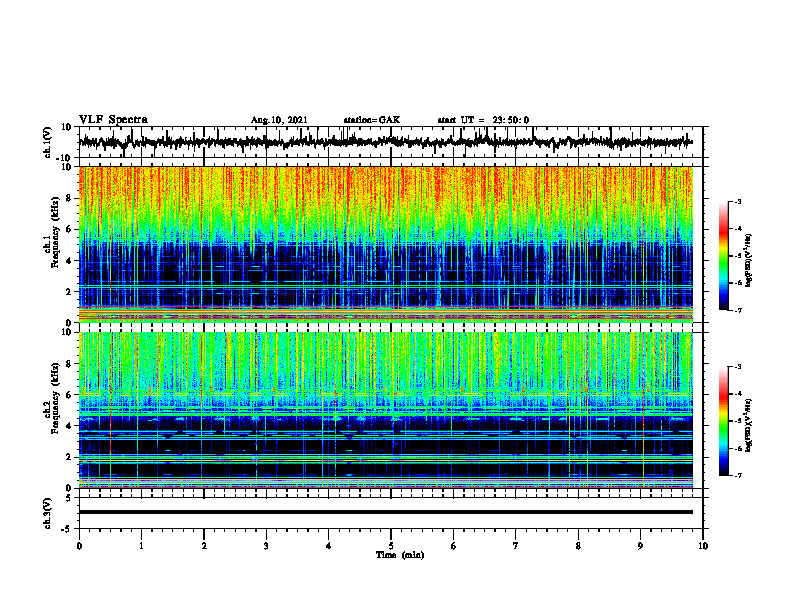
Task: Select the date text "Aug.10, 2021"
Action: 279,120
